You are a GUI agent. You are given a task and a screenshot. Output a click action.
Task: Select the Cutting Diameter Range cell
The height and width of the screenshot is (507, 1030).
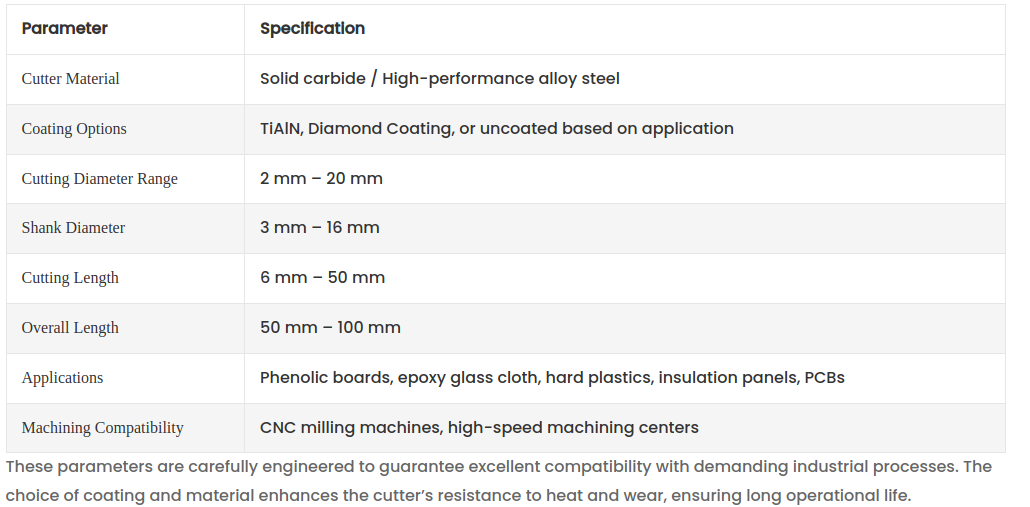(x=100, y=179)
